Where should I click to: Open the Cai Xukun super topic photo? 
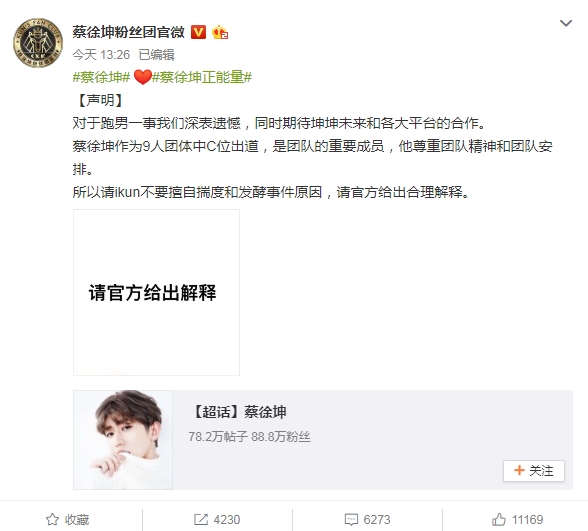point(123,440)
